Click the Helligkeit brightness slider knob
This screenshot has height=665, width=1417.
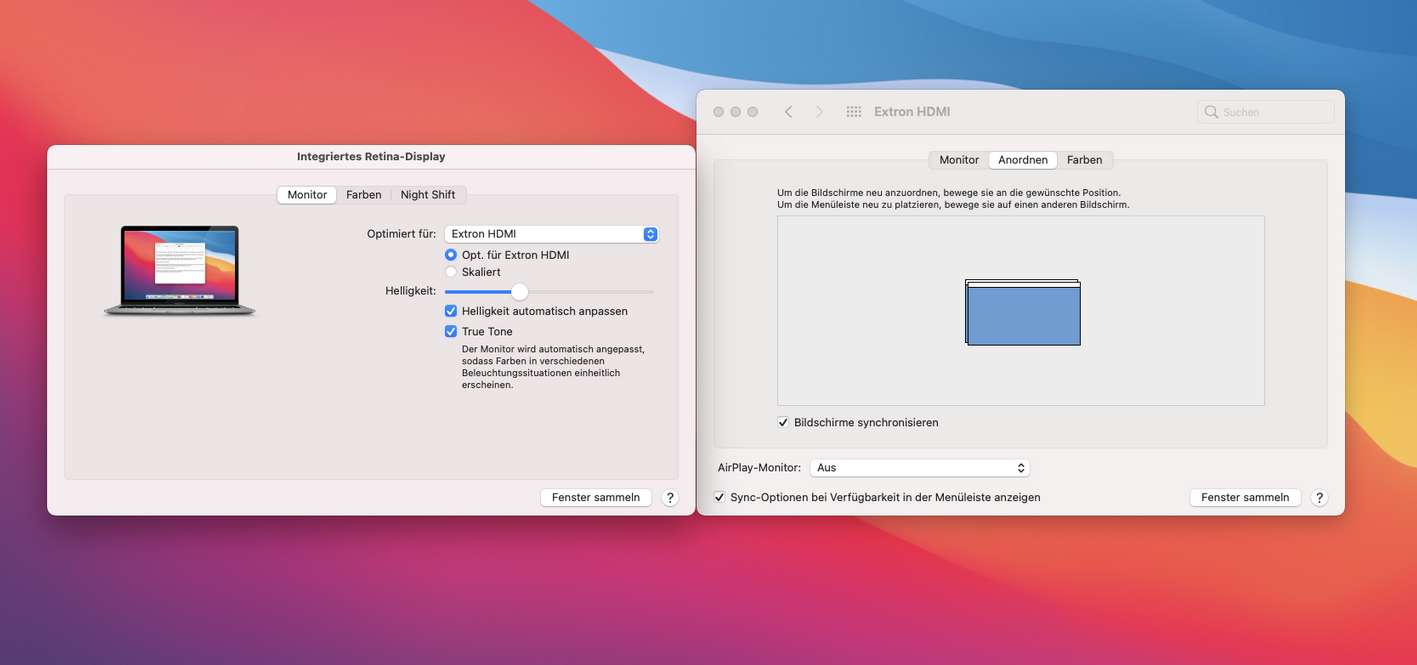tap(519, 292)
